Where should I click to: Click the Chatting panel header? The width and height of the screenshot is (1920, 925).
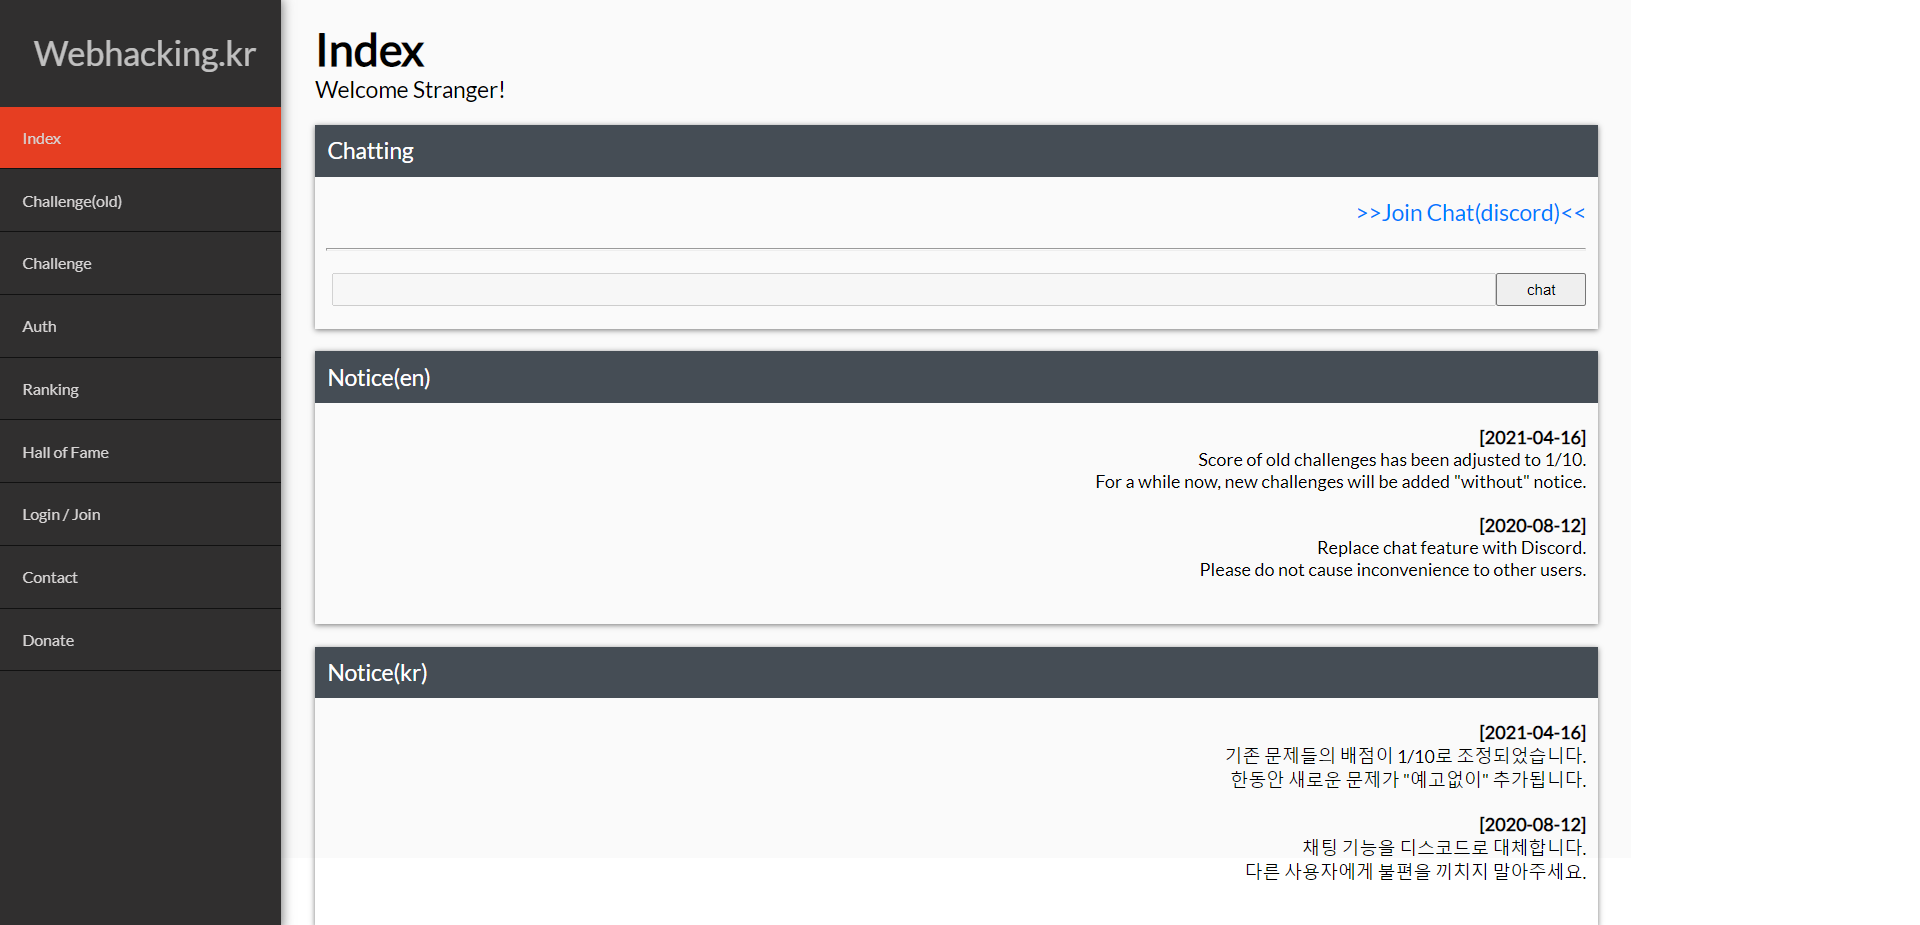point(956,151)
